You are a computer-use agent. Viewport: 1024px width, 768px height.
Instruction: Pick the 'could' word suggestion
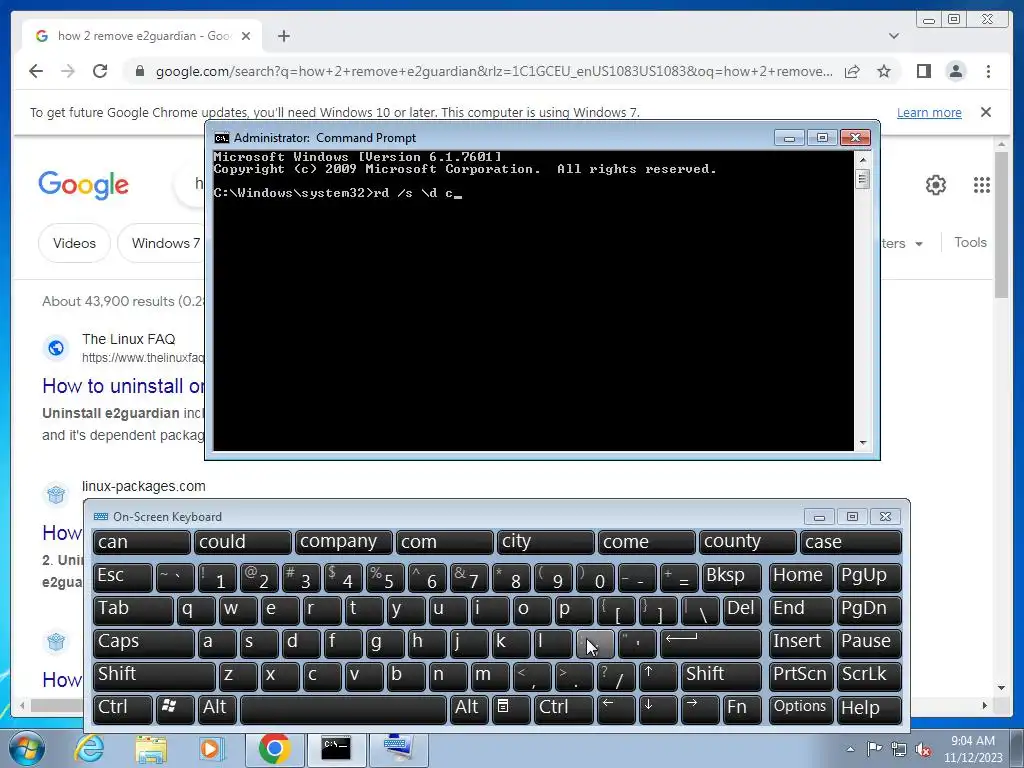(242, 542)
